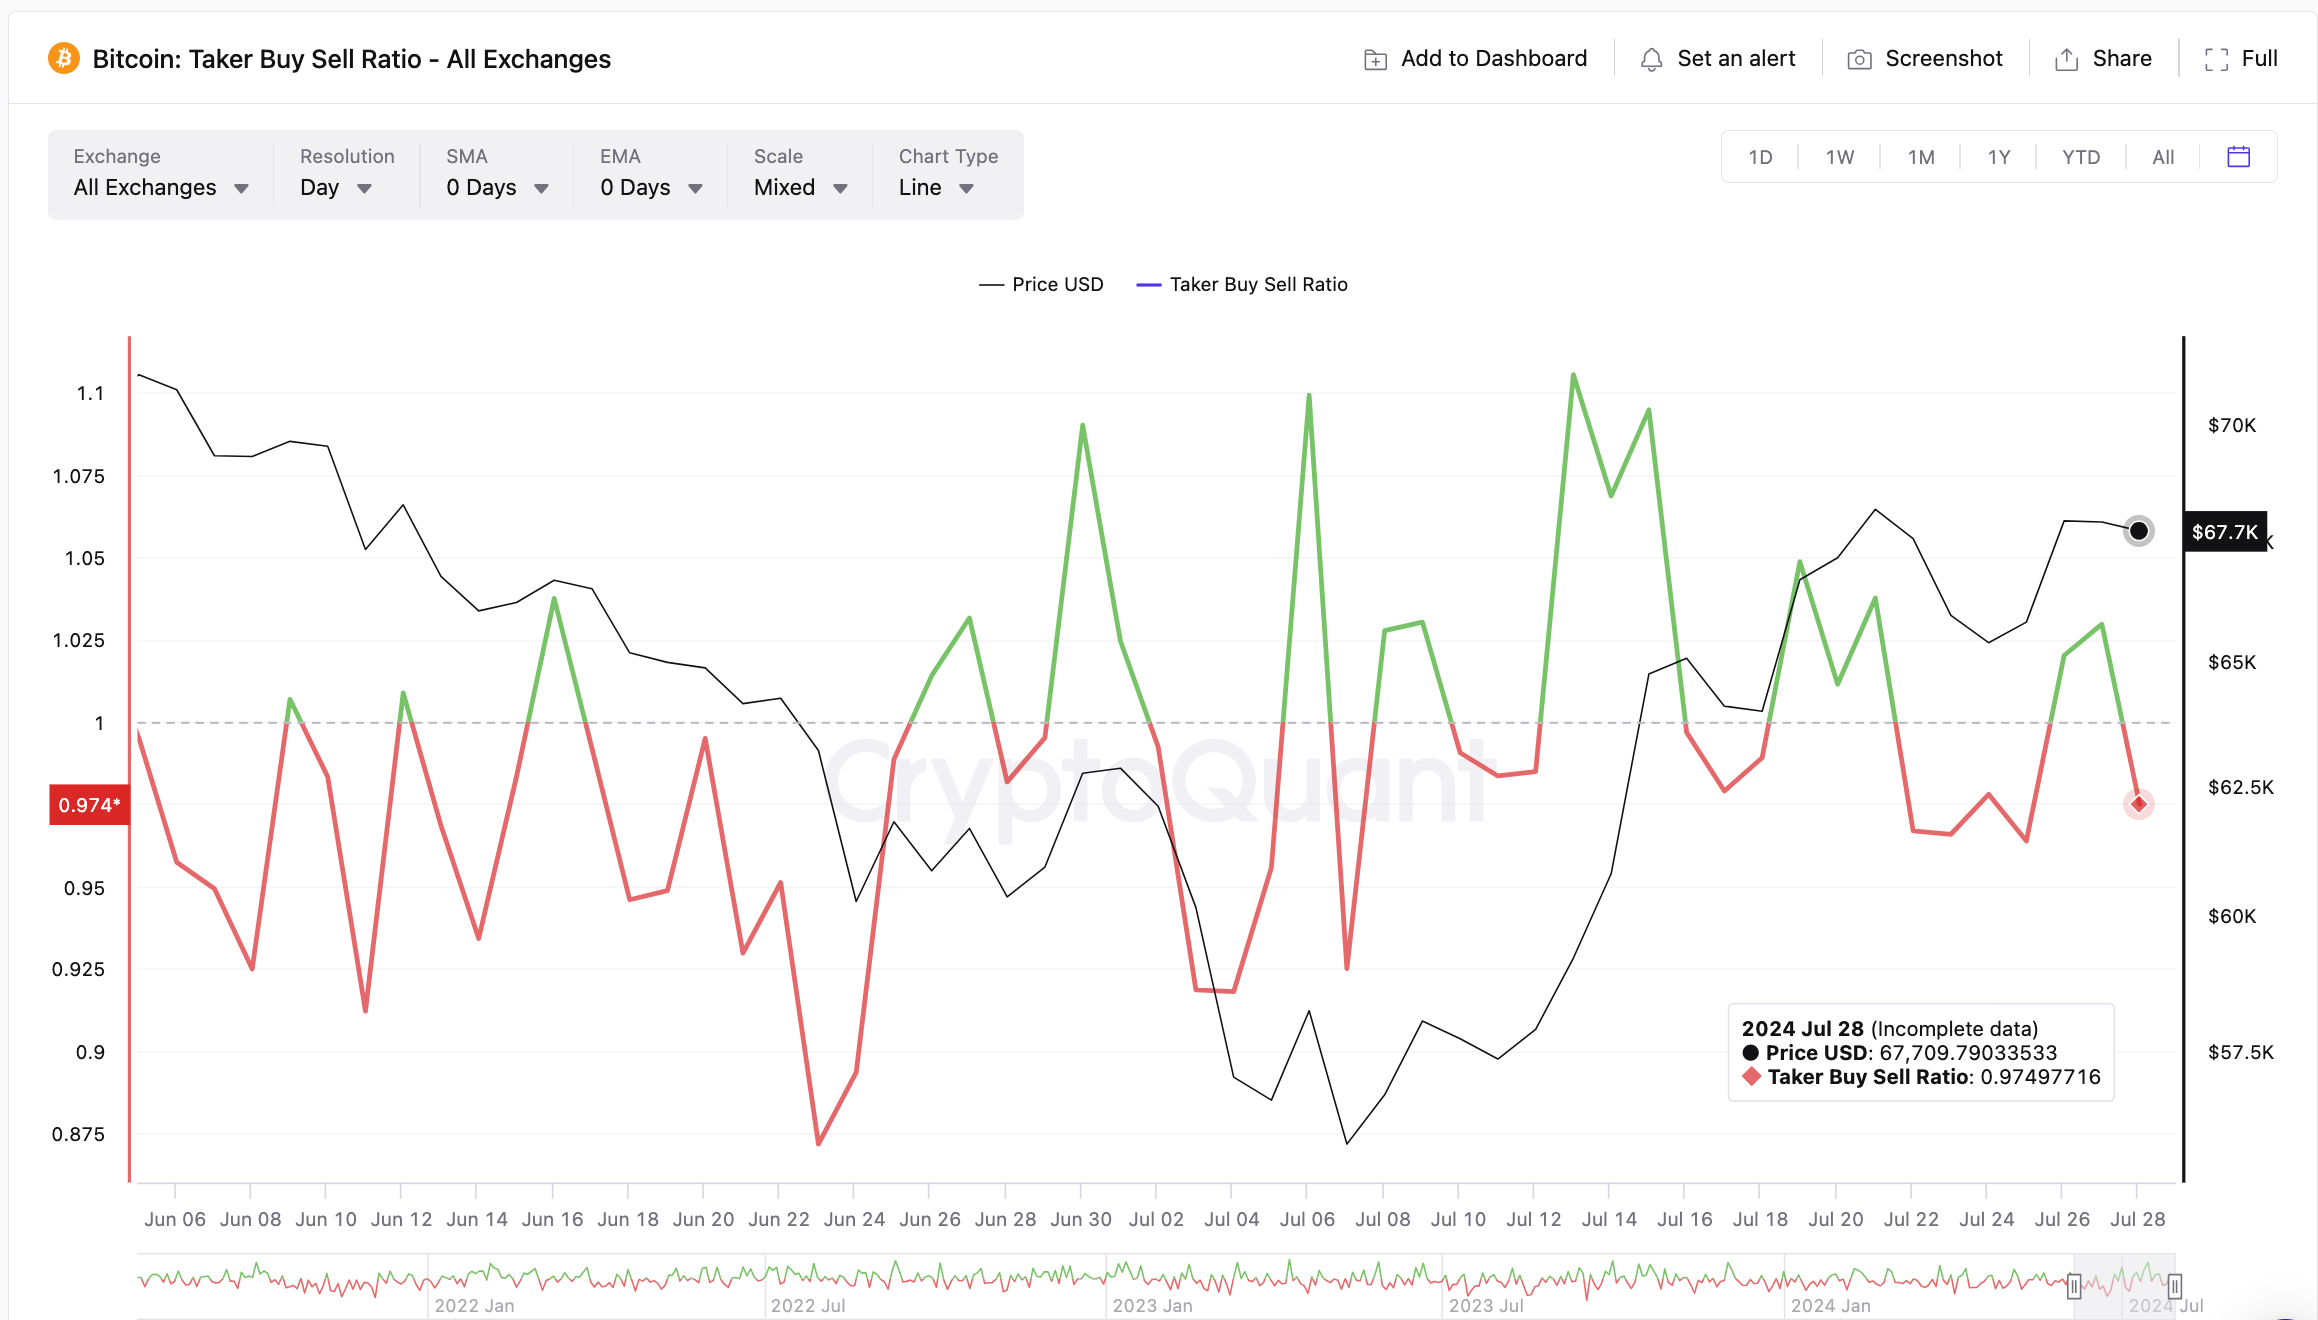The width and height of the screenshot is (2318, 1320).
Task: Click the Jun 06 x-axis date label
Action: (175, 1219)
